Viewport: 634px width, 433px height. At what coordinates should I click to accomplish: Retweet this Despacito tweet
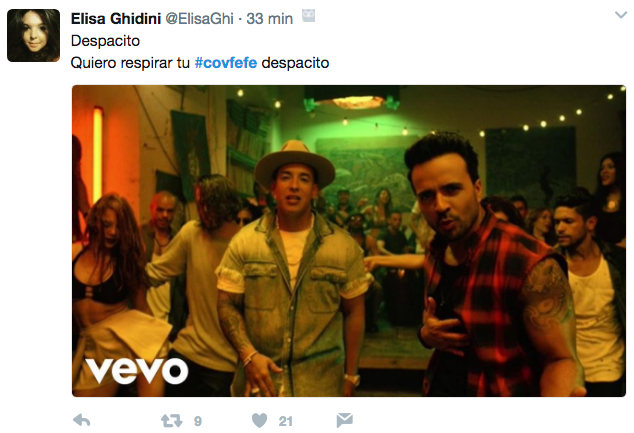pyautogui.click(x=171, y=421)
